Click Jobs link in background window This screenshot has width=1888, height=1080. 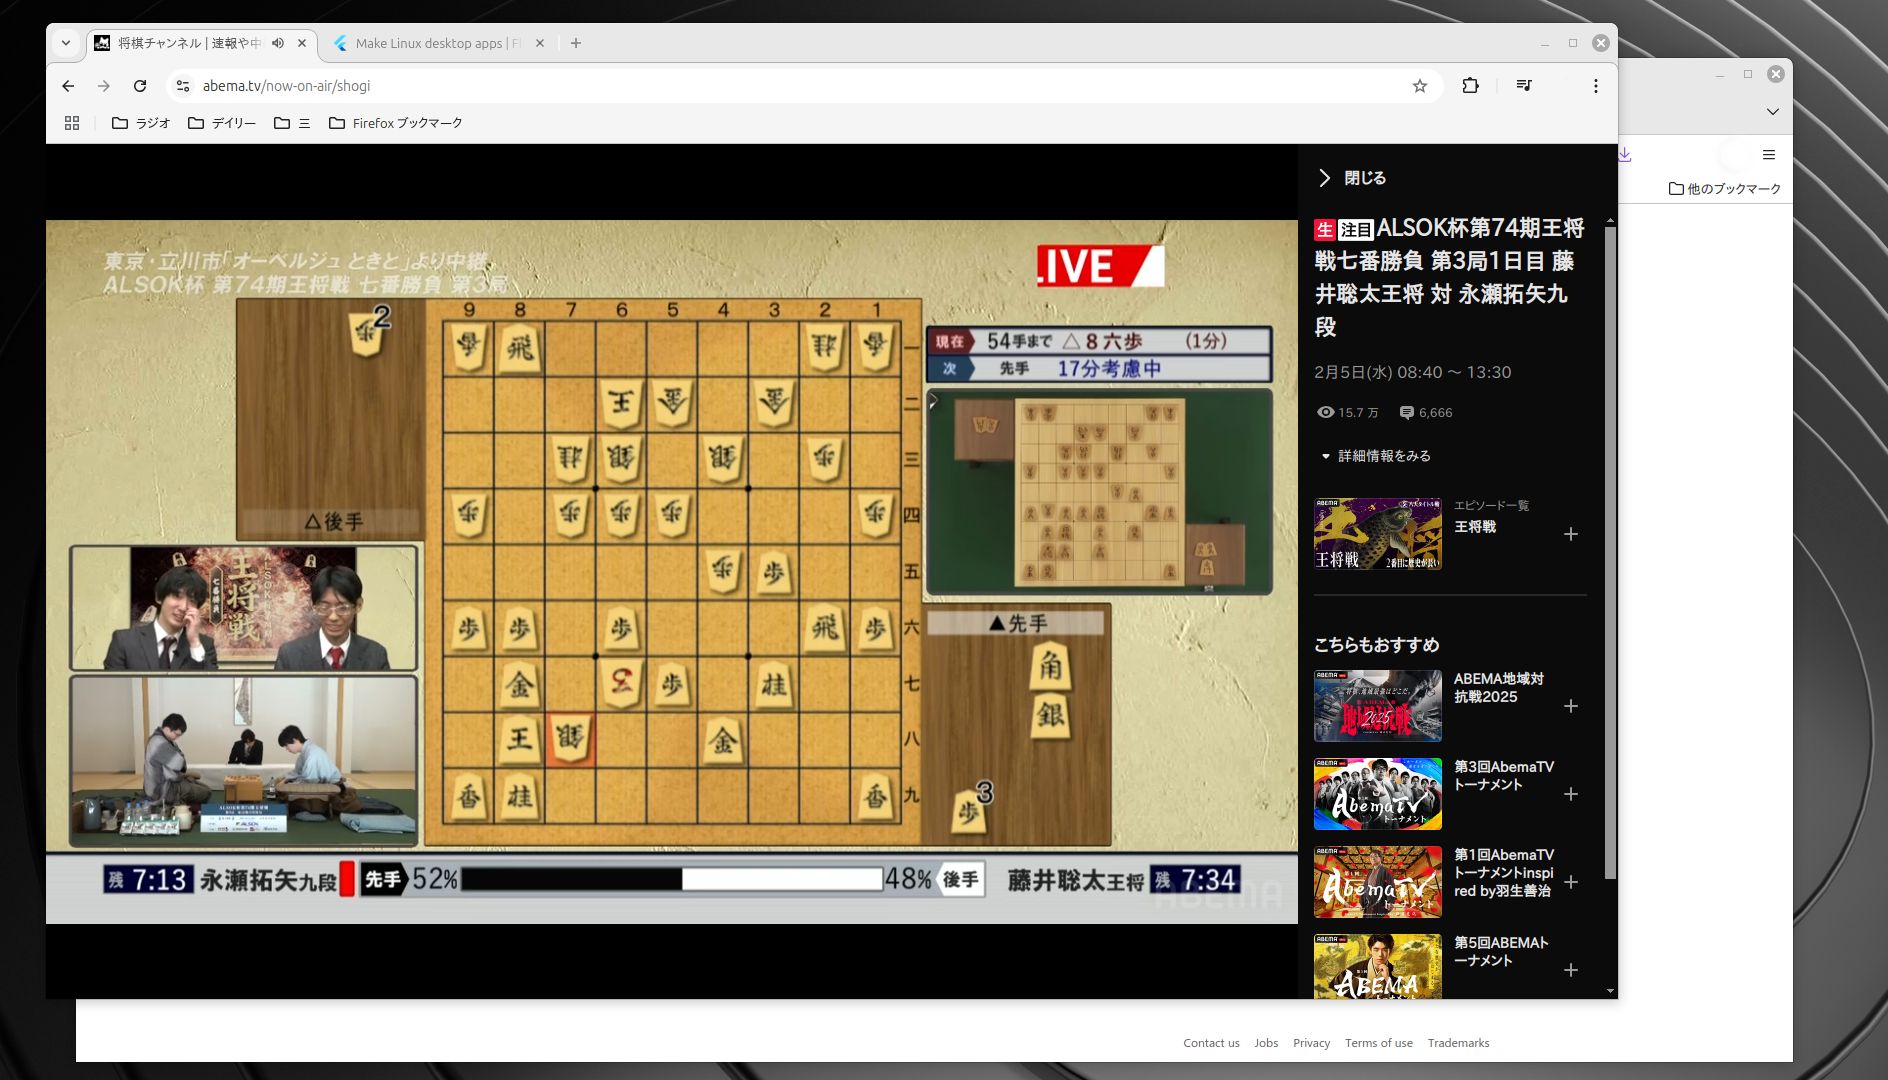pos(1266,1043)
